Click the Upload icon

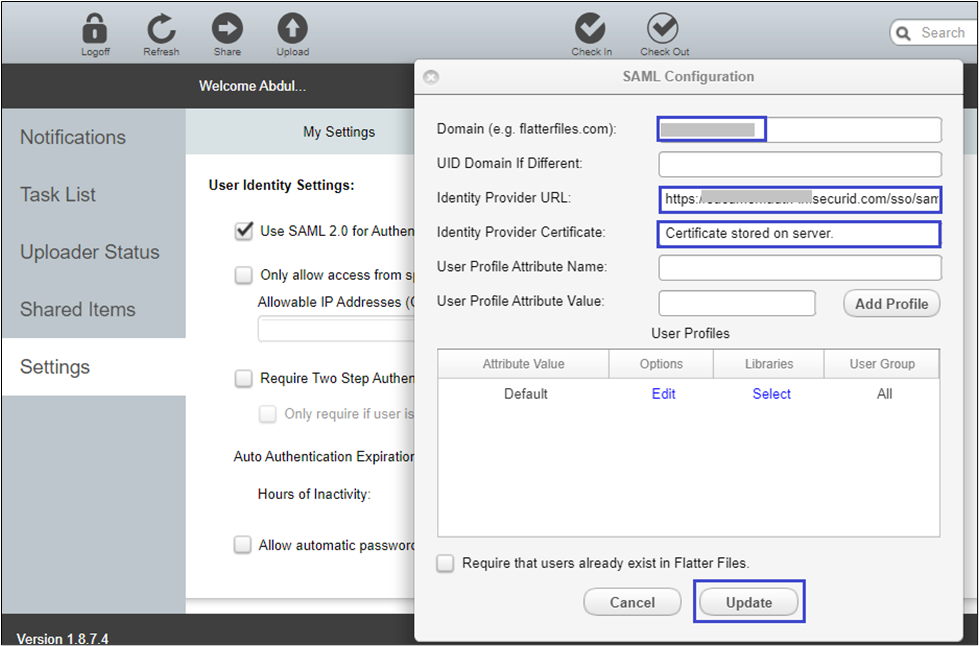tap(292, 29)
